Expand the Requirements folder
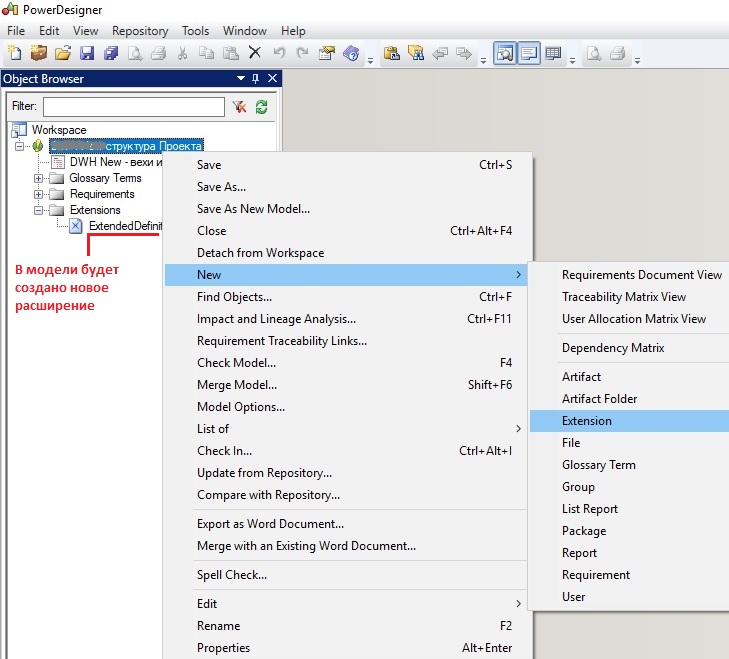This screenshot has width=729, height=659. click(x=38, y=194)
